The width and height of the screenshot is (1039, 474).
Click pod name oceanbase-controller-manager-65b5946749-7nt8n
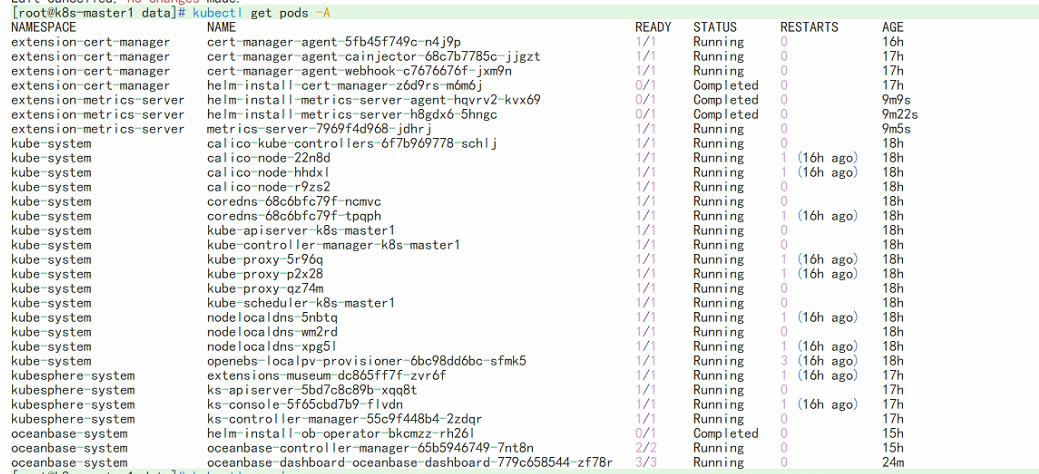pyautogui.click(x=370, y=448)
